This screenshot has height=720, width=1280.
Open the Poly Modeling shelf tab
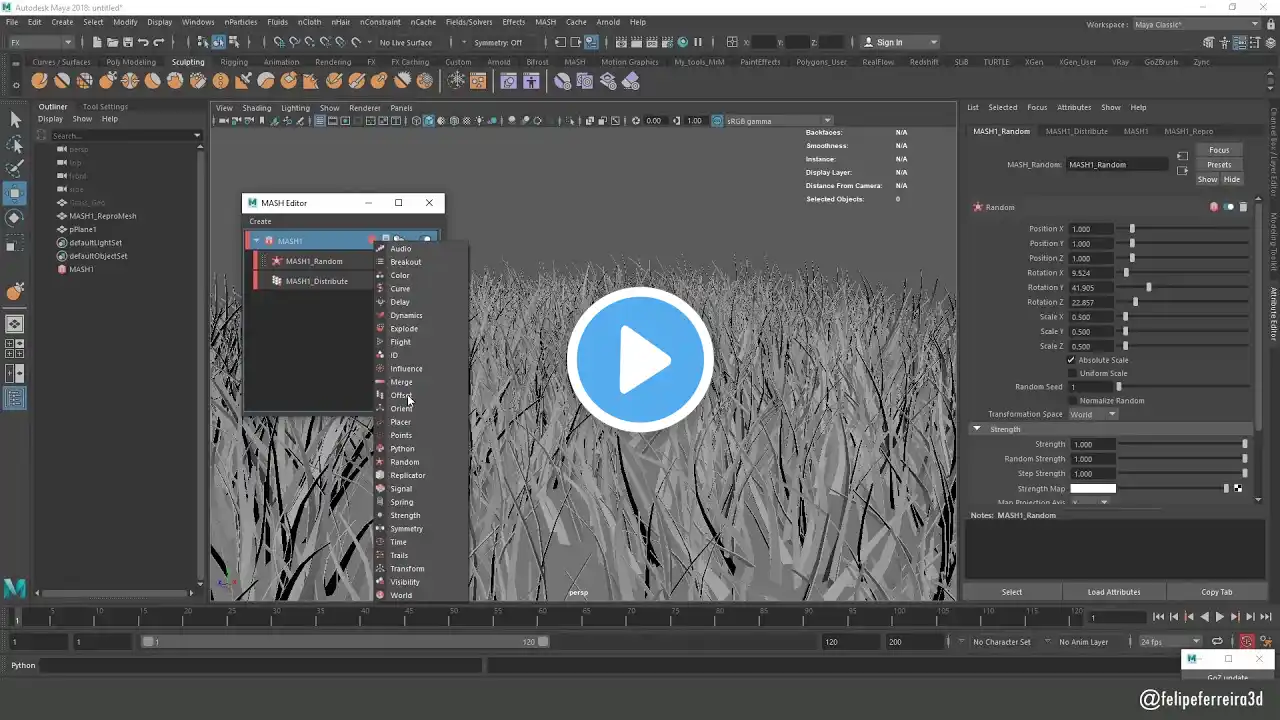131,62
